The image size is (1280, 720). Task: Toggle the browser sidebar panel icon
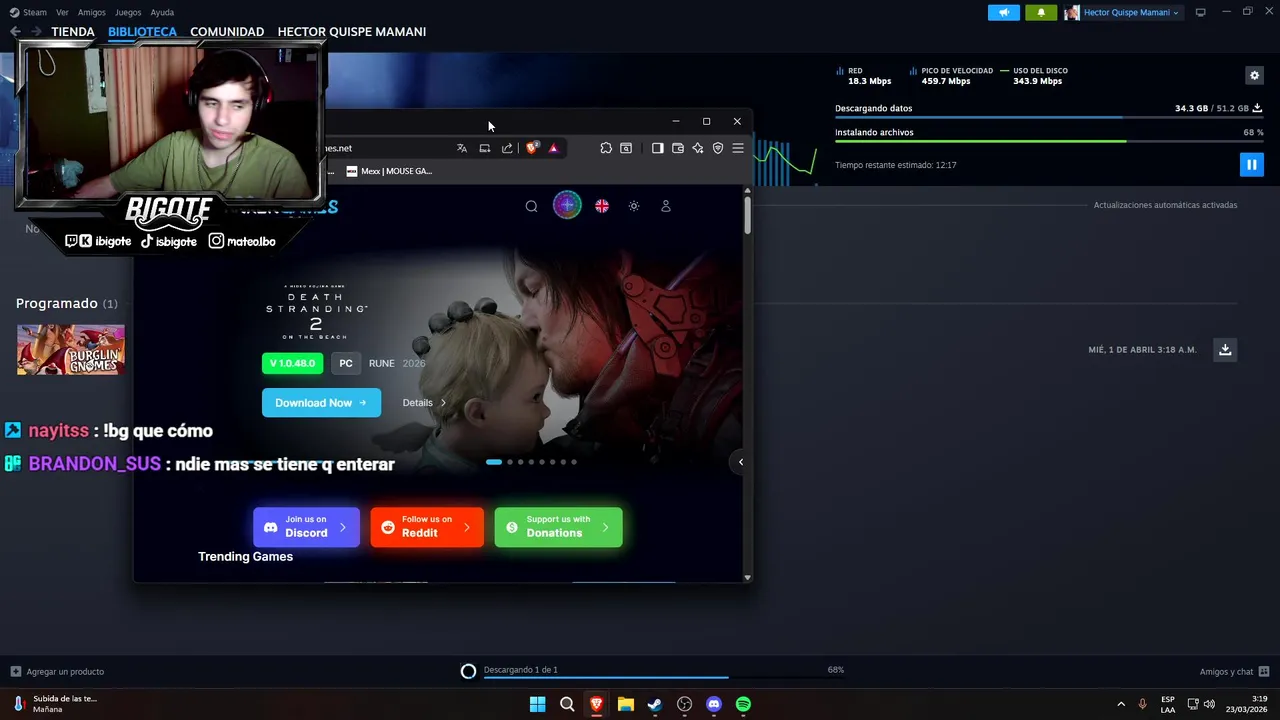click(657, 148)
